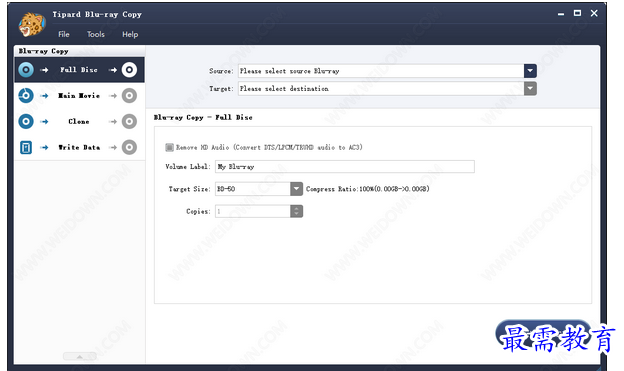The image size is (624, 371).
Task: Click the Compress Ratio text
Action: 368,189
